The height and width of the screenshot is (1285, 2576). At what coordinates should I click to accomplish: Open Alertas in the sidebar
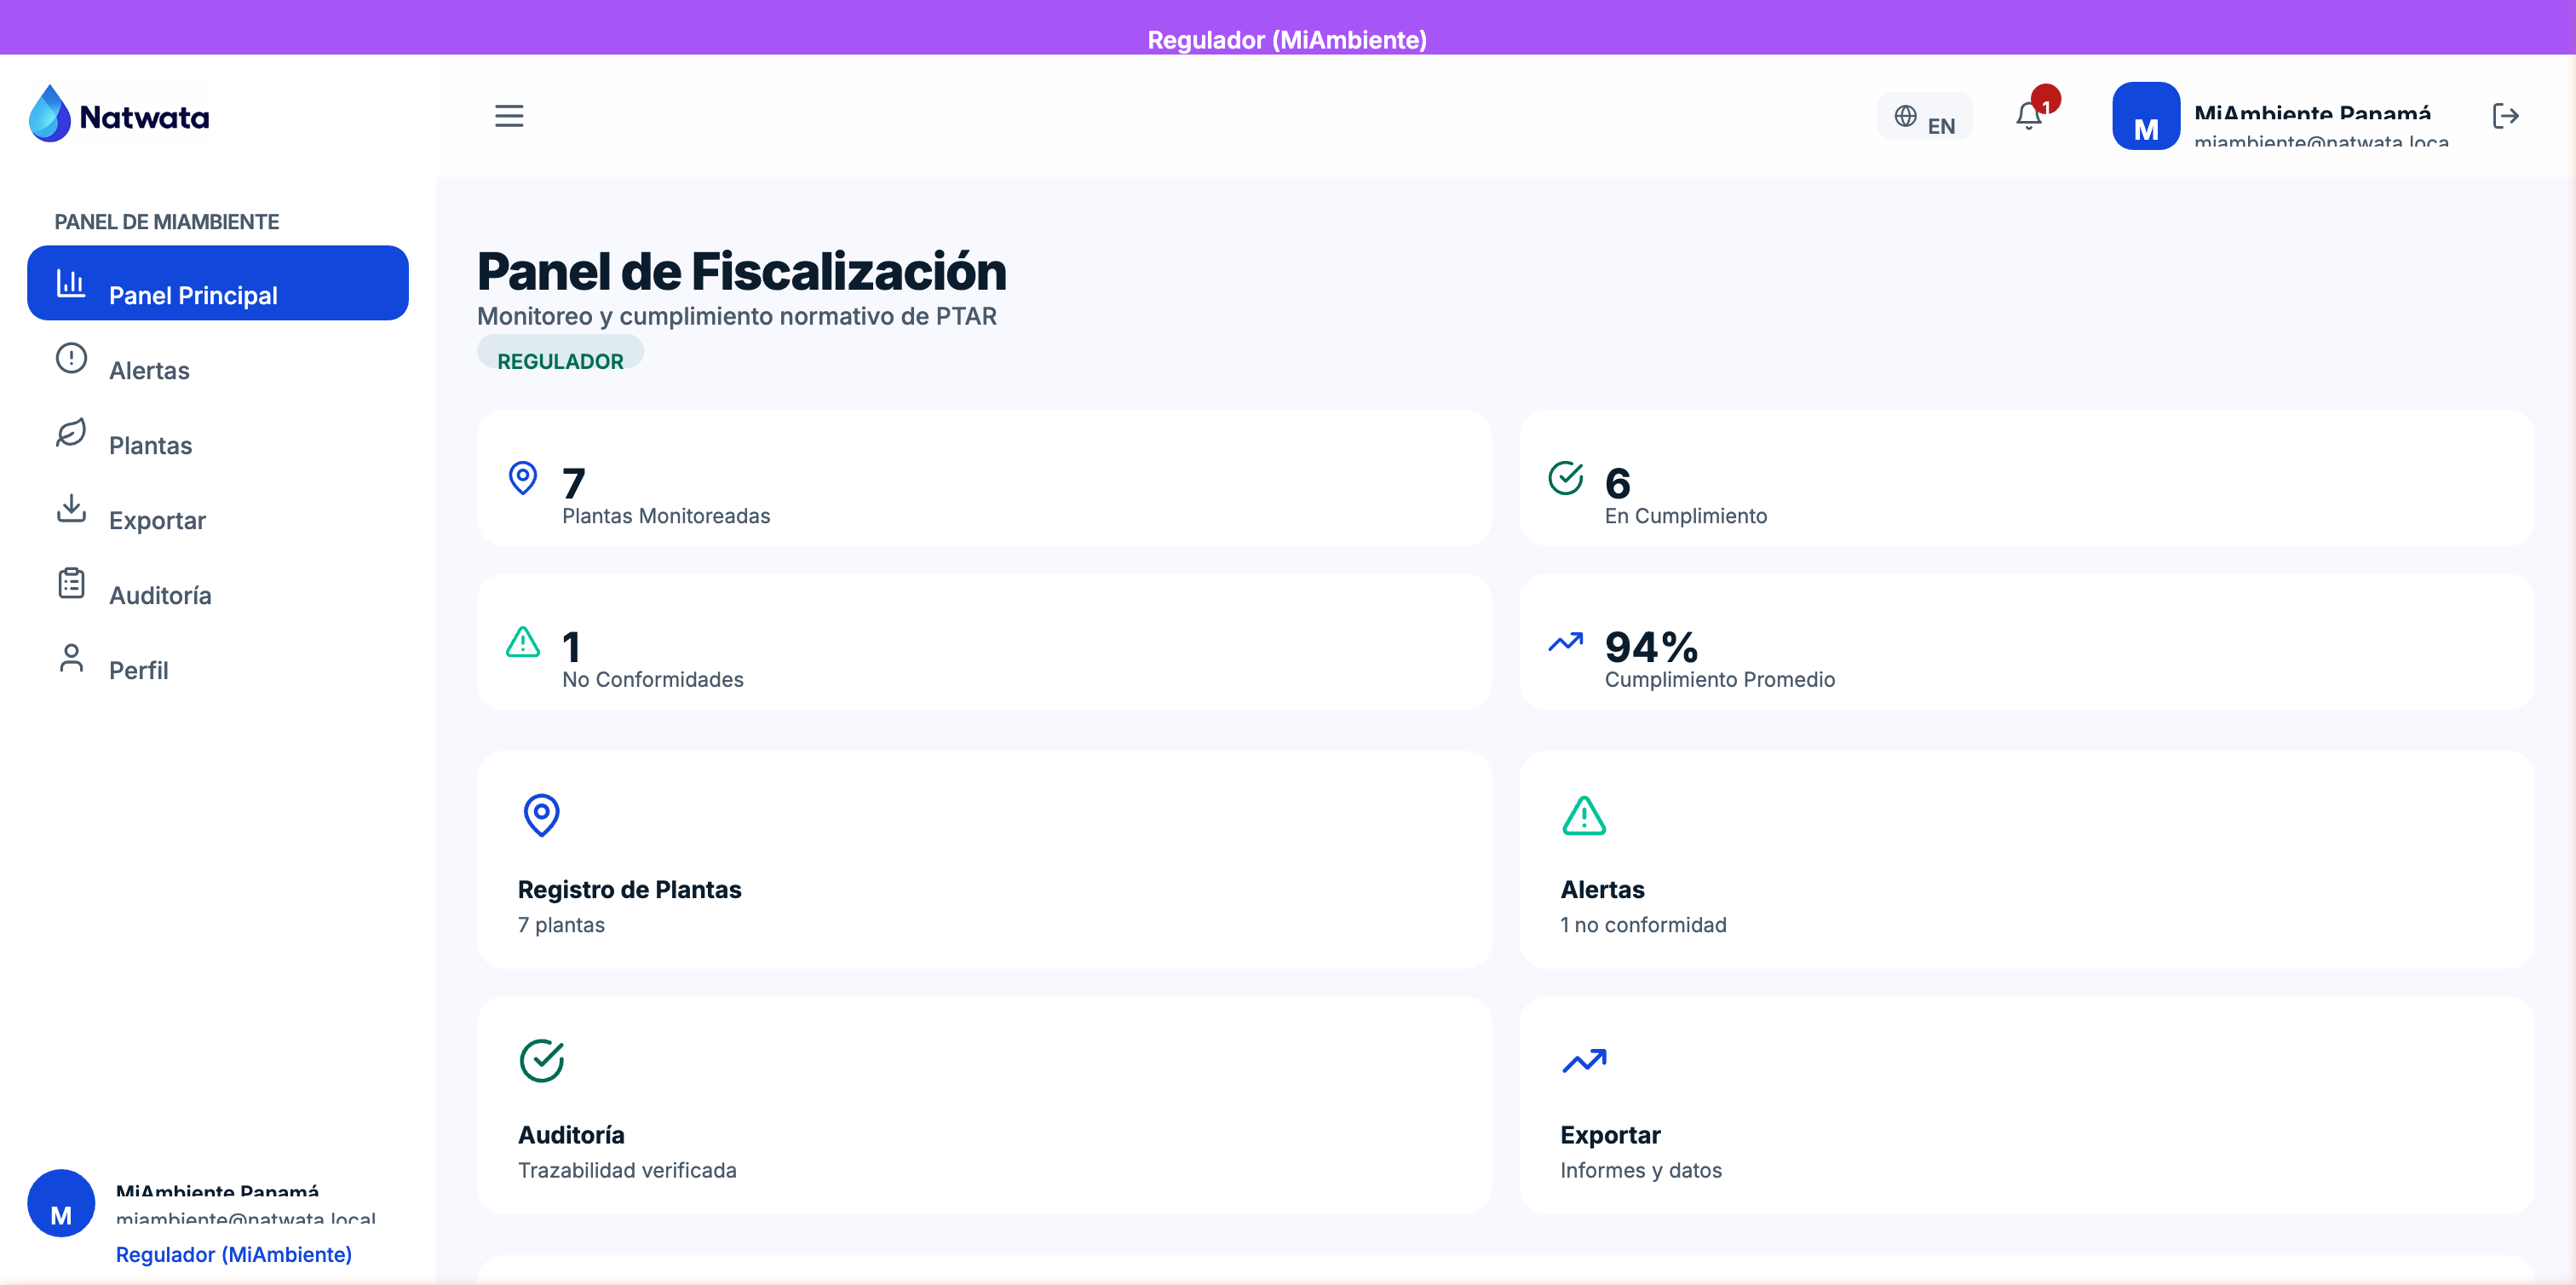pyautogui.click(x=149, y=370)
